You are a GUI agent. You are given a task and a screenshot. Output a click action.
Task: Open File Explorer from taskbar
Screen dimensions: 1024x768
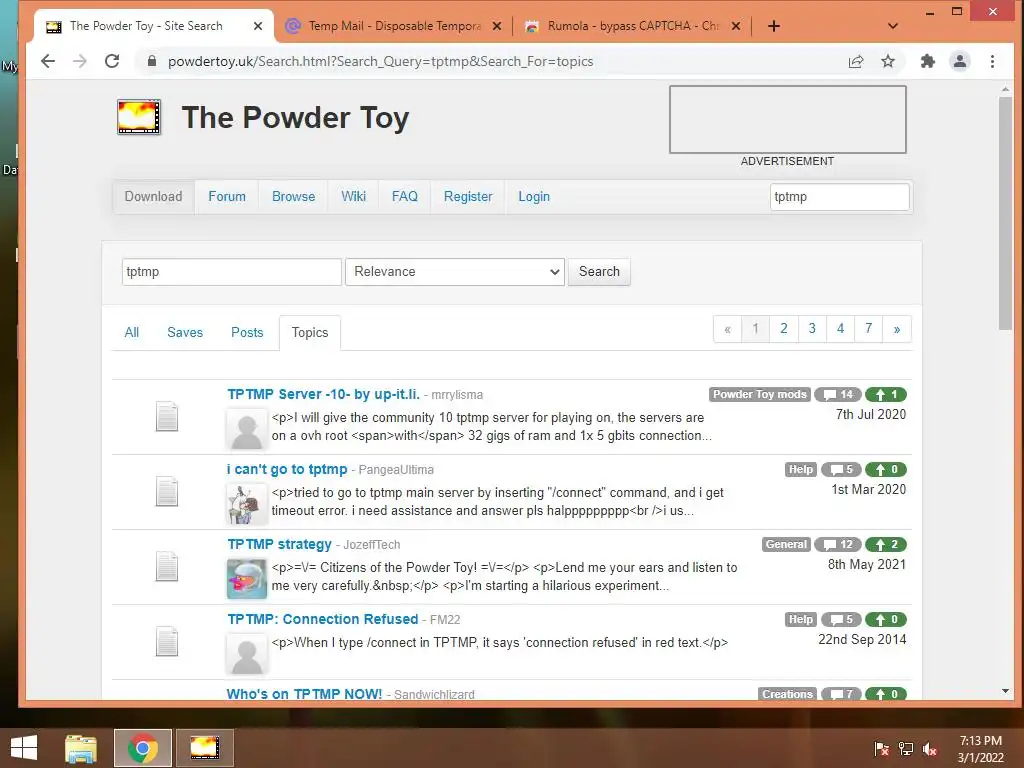tap(81, 748)
